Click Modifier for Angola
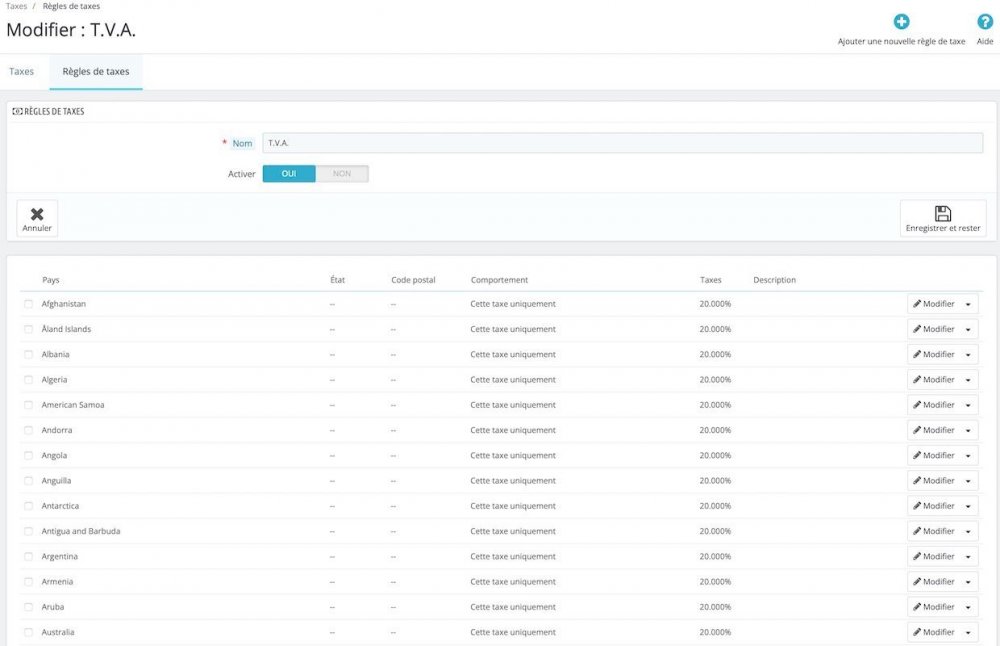 pyautogui.click(x=933, y=455)
